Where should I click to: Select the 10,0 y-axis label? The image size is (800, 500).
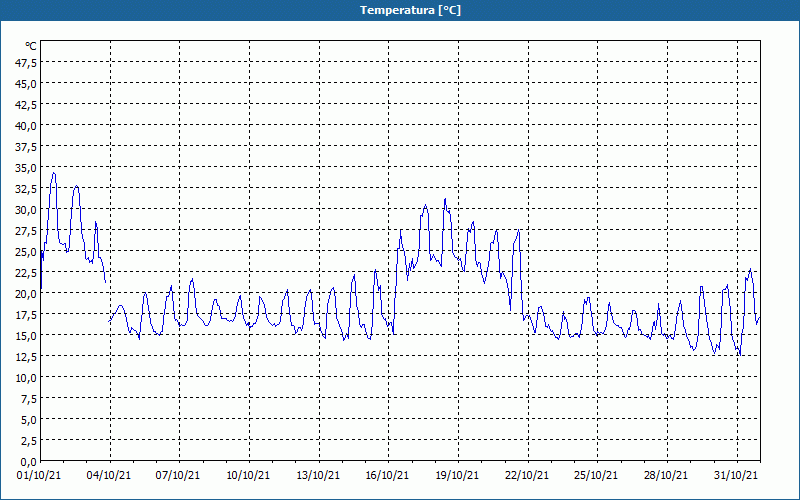[x=27, y=378]
